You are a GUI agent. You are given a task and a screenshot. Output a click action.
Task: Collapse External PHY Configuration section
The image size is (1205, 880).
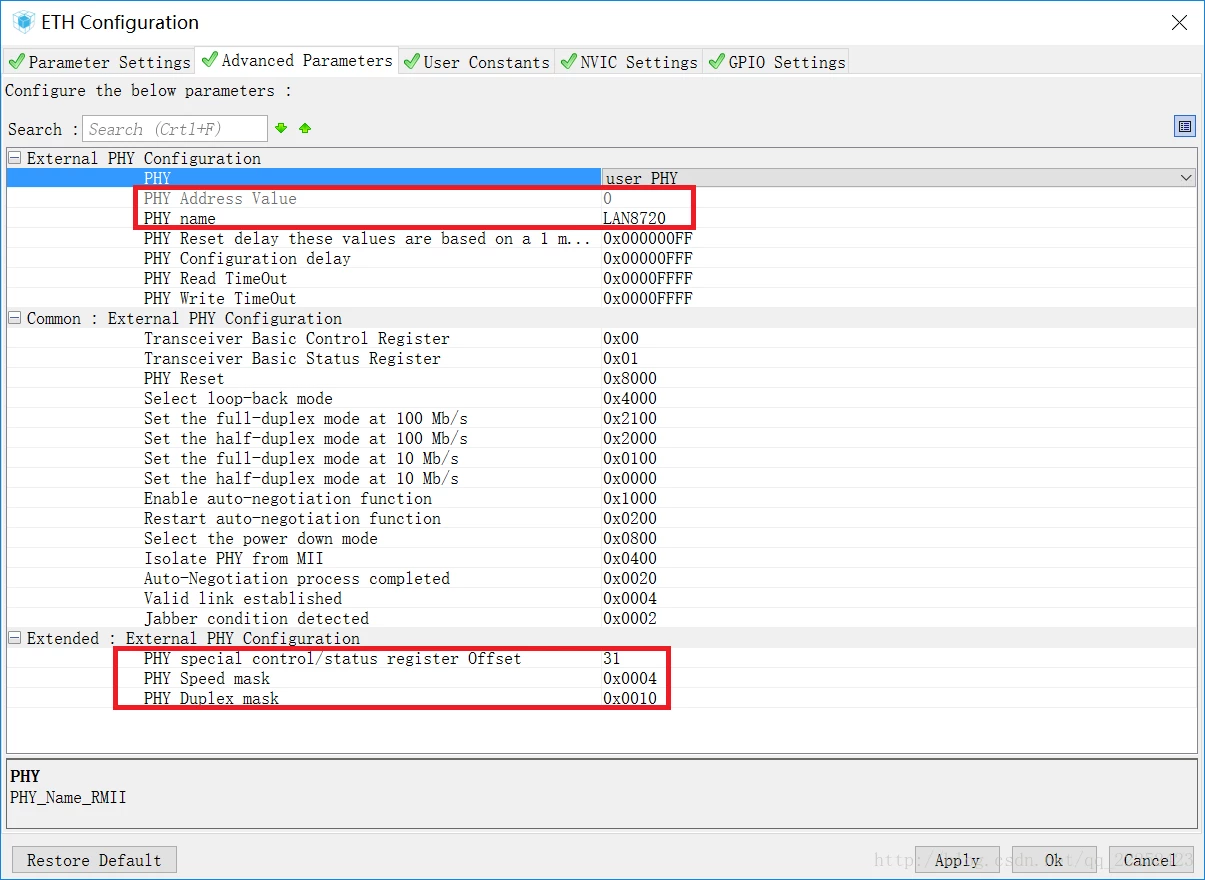click(x=15, y=158)
